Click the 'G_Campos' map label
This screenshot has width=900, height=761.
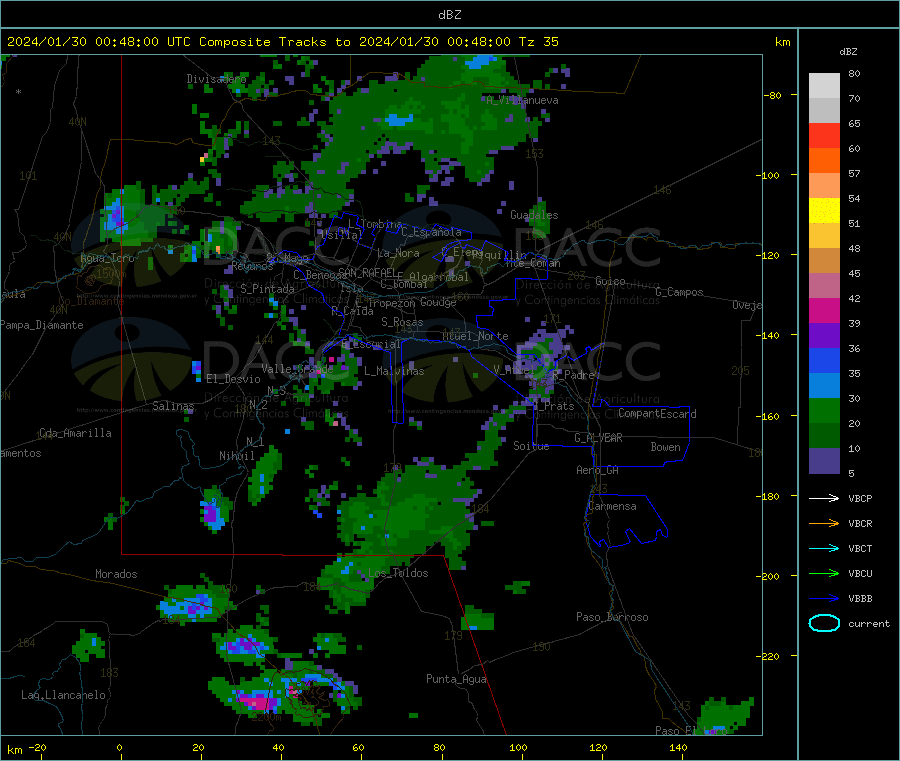(679, 292)
